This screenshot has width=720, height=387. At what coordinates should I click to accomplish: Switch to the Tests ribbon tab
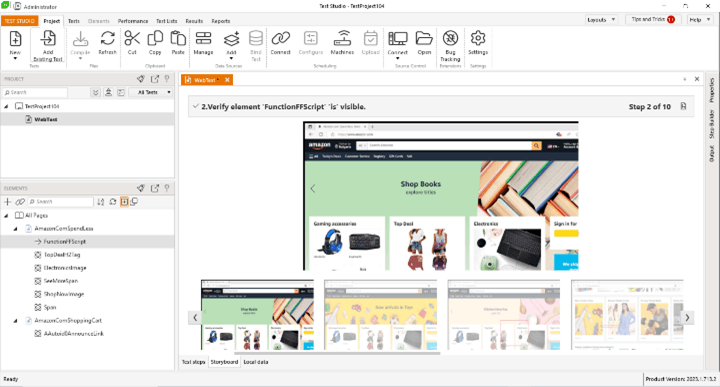73,21
